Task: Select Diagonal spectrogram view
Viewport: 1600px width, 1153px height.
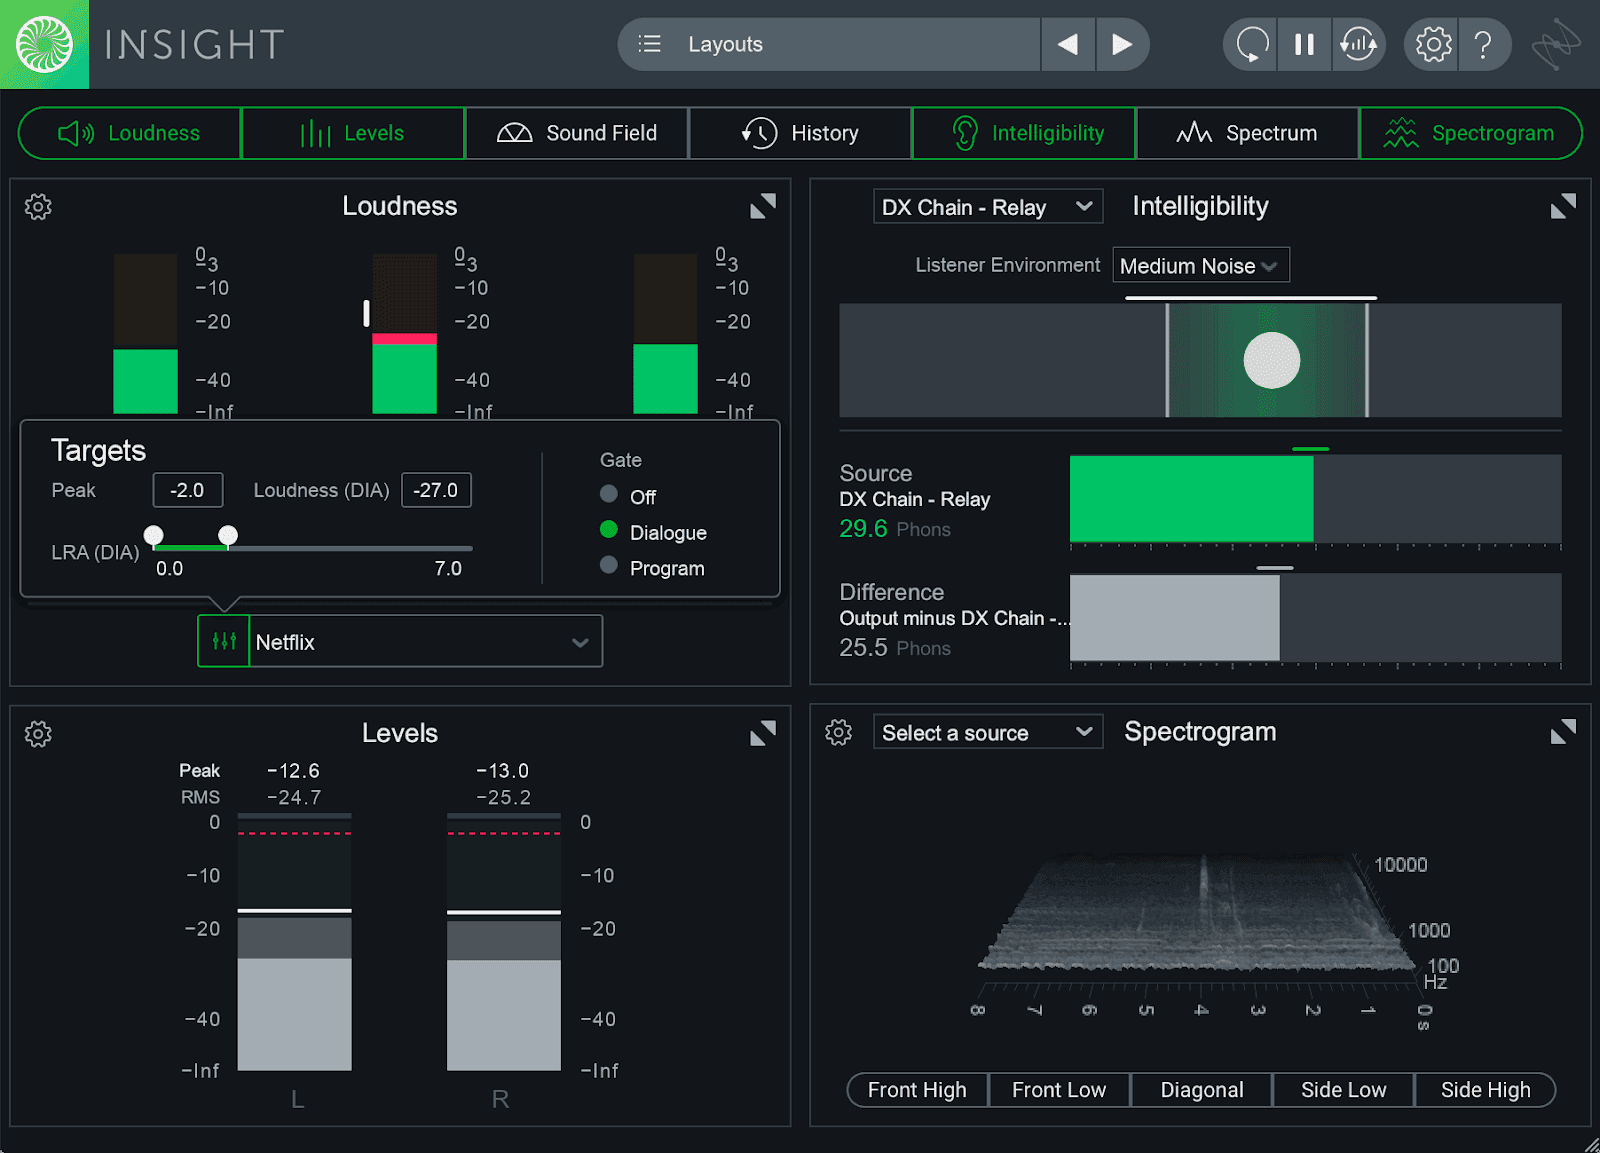Action: click(1202, 1090)
